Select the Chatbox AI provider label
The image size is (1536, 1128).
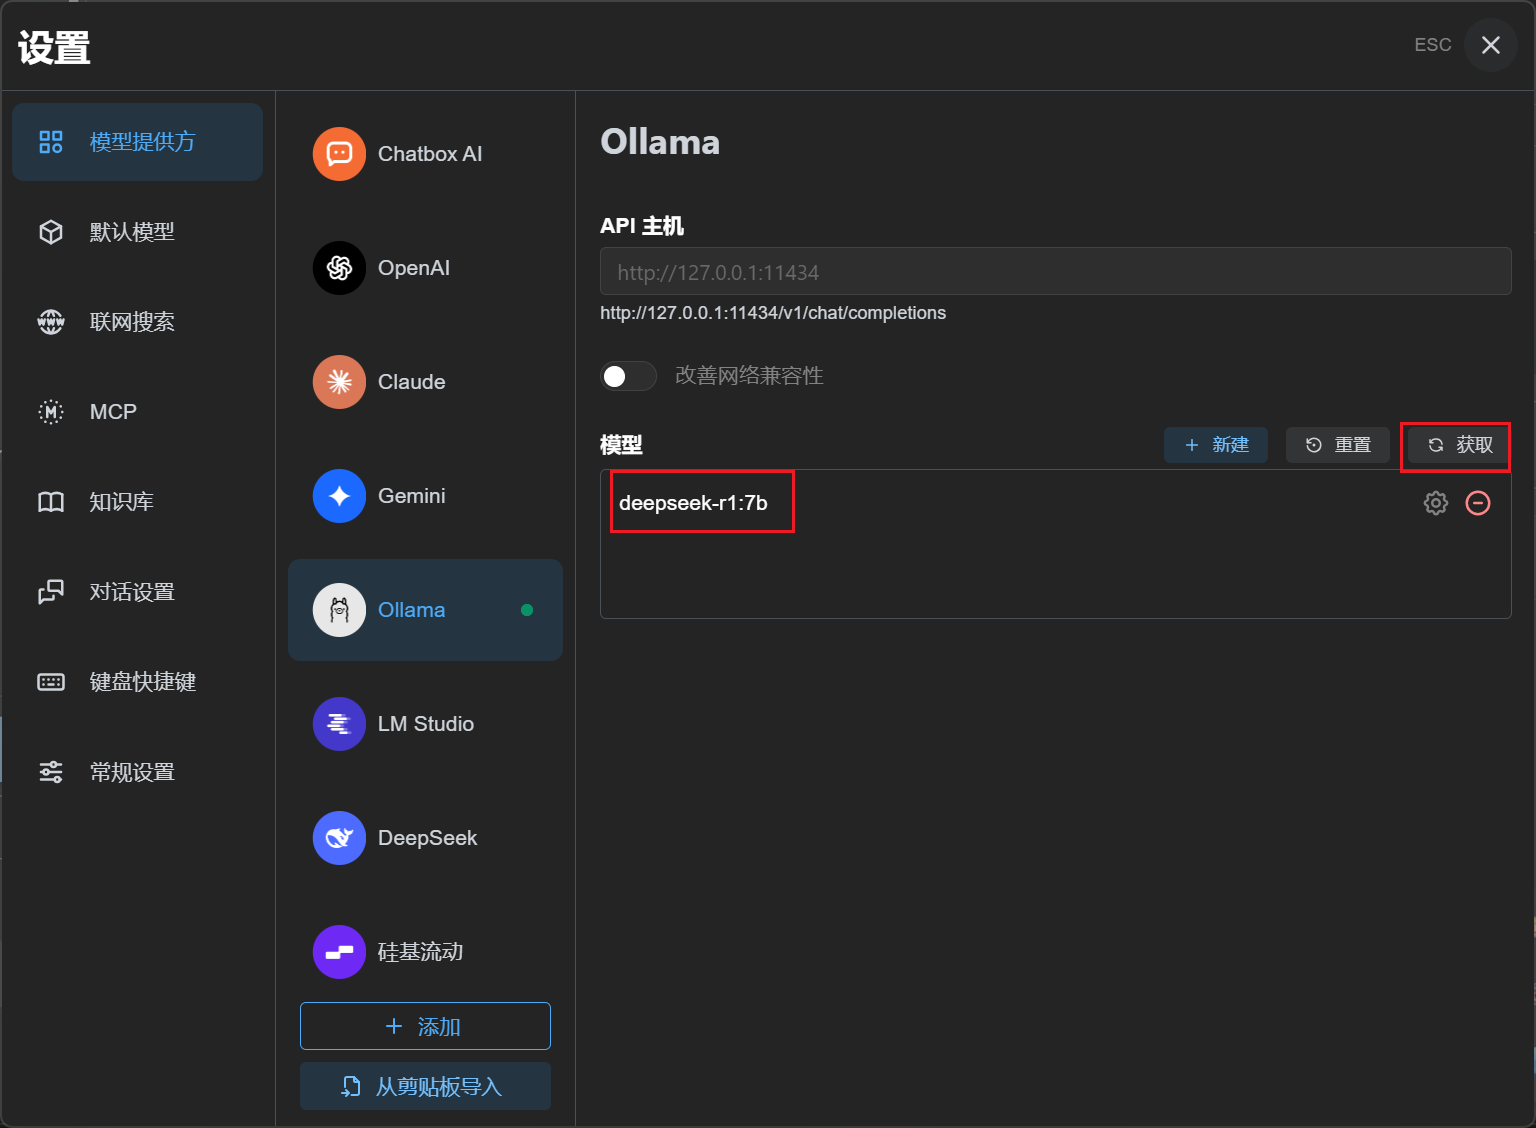point(430,154)
